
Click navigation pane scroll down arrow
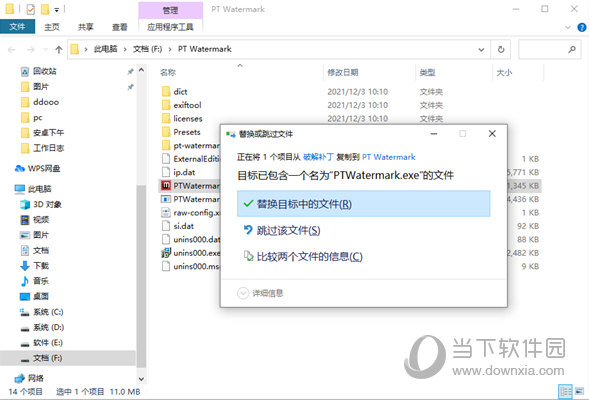tap(141, 379)
